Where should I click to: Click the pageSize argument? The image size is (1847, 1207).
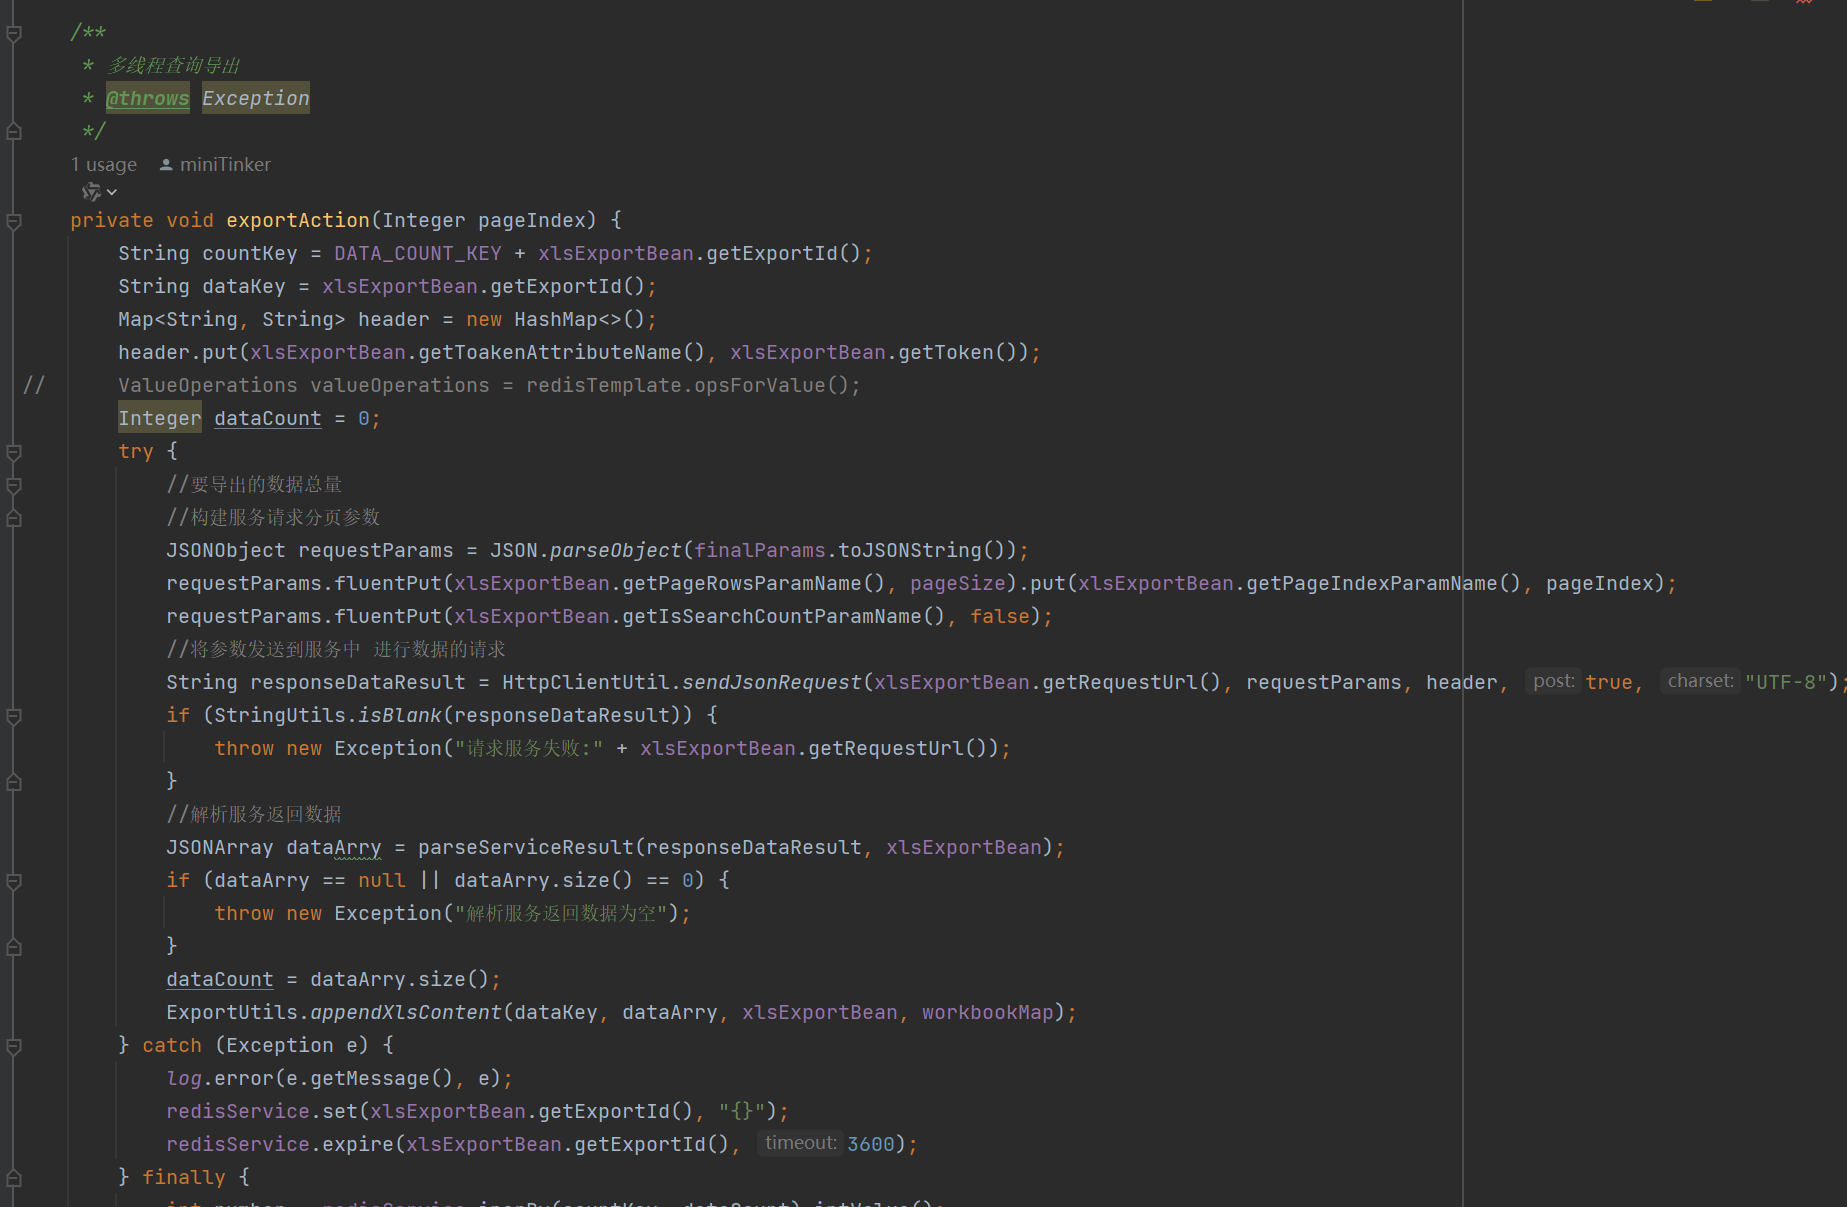click(x=958, y=583)
